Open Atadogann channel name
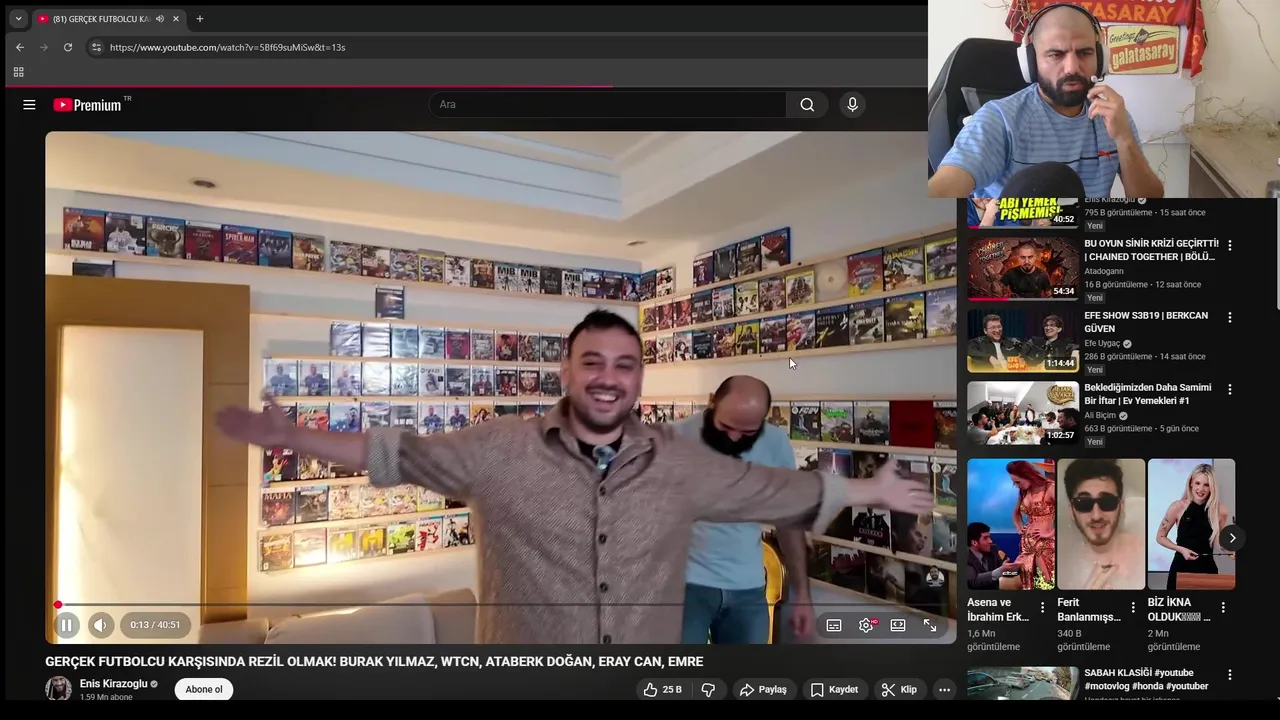Viewport: 1280px width, 720px height. 1104,271
